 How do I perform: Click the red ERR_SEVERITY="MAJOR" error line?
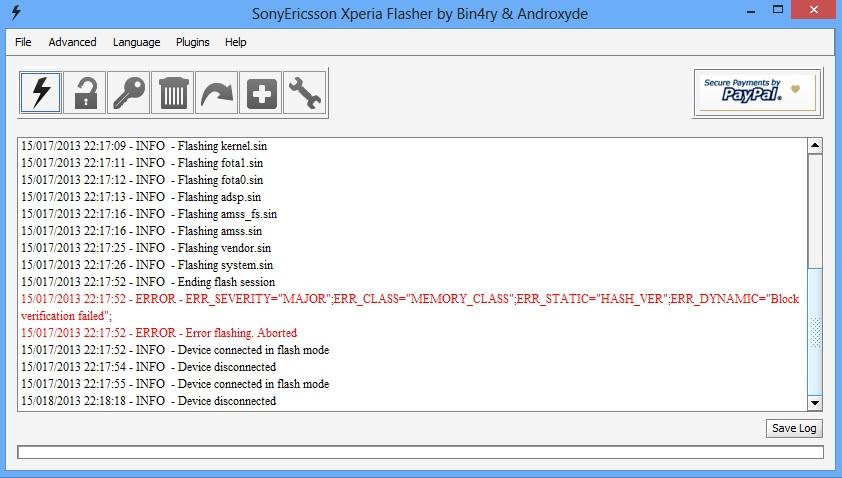coord(410,307)
